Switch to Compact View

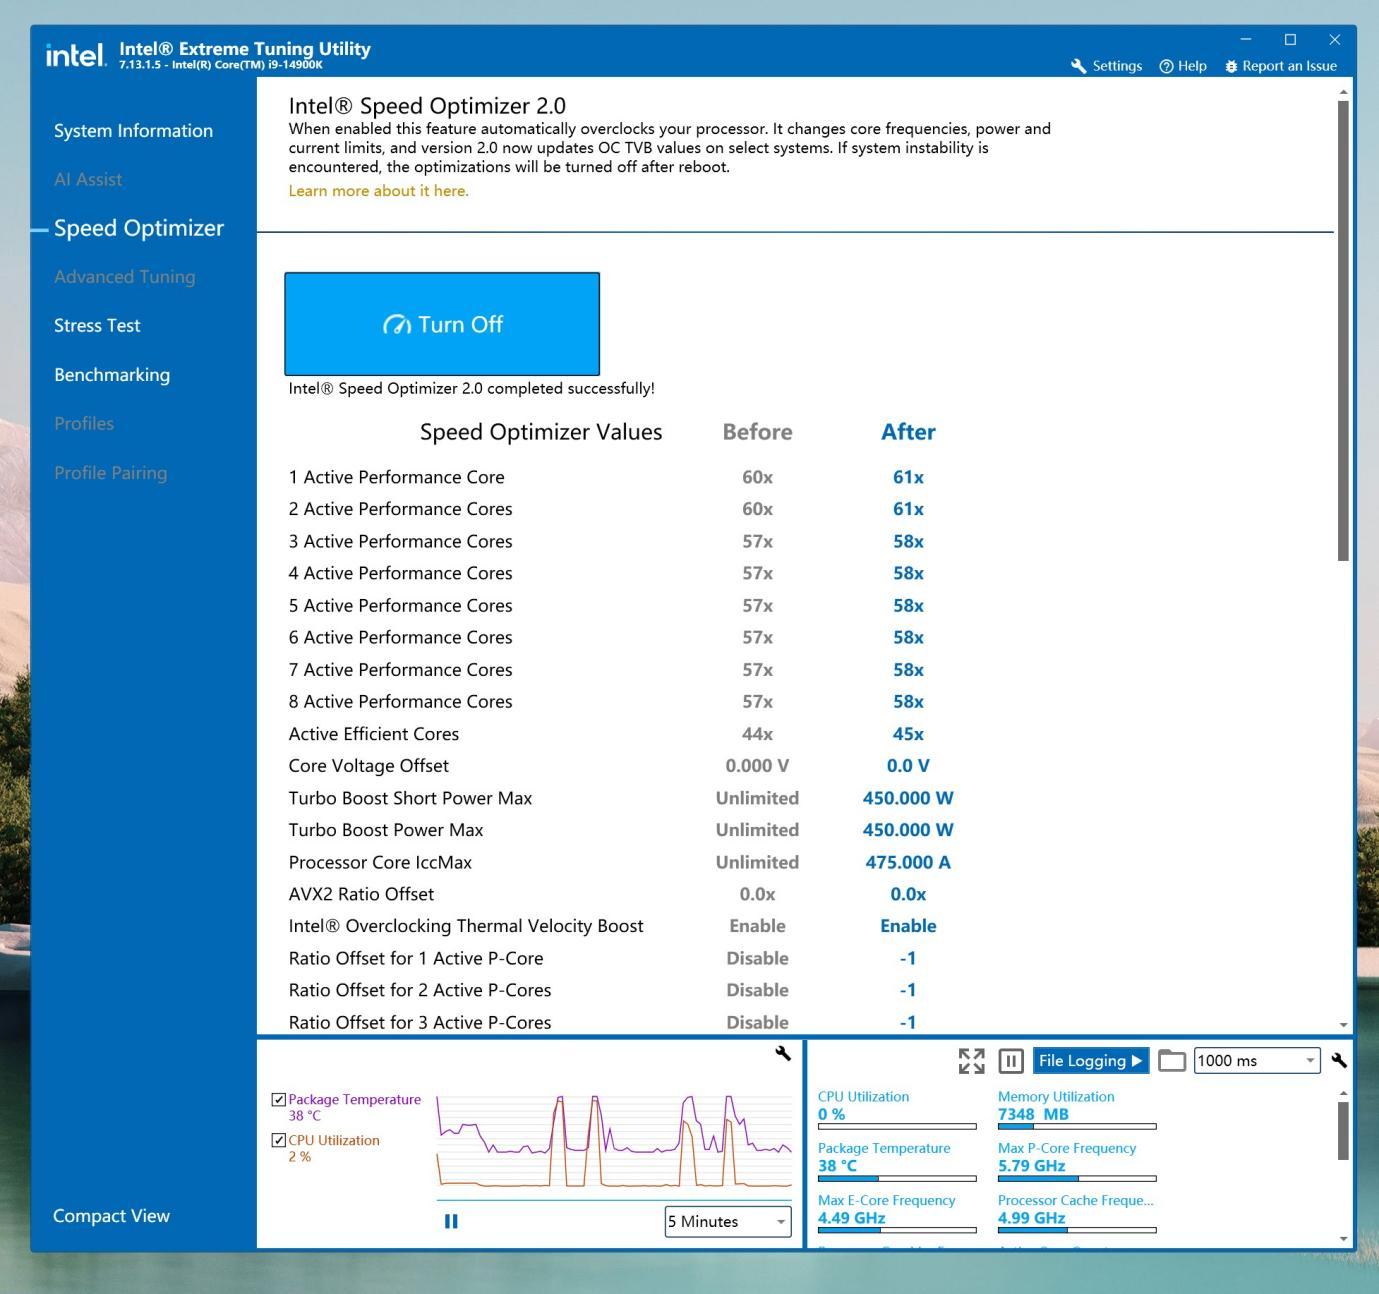[111, 1216]
